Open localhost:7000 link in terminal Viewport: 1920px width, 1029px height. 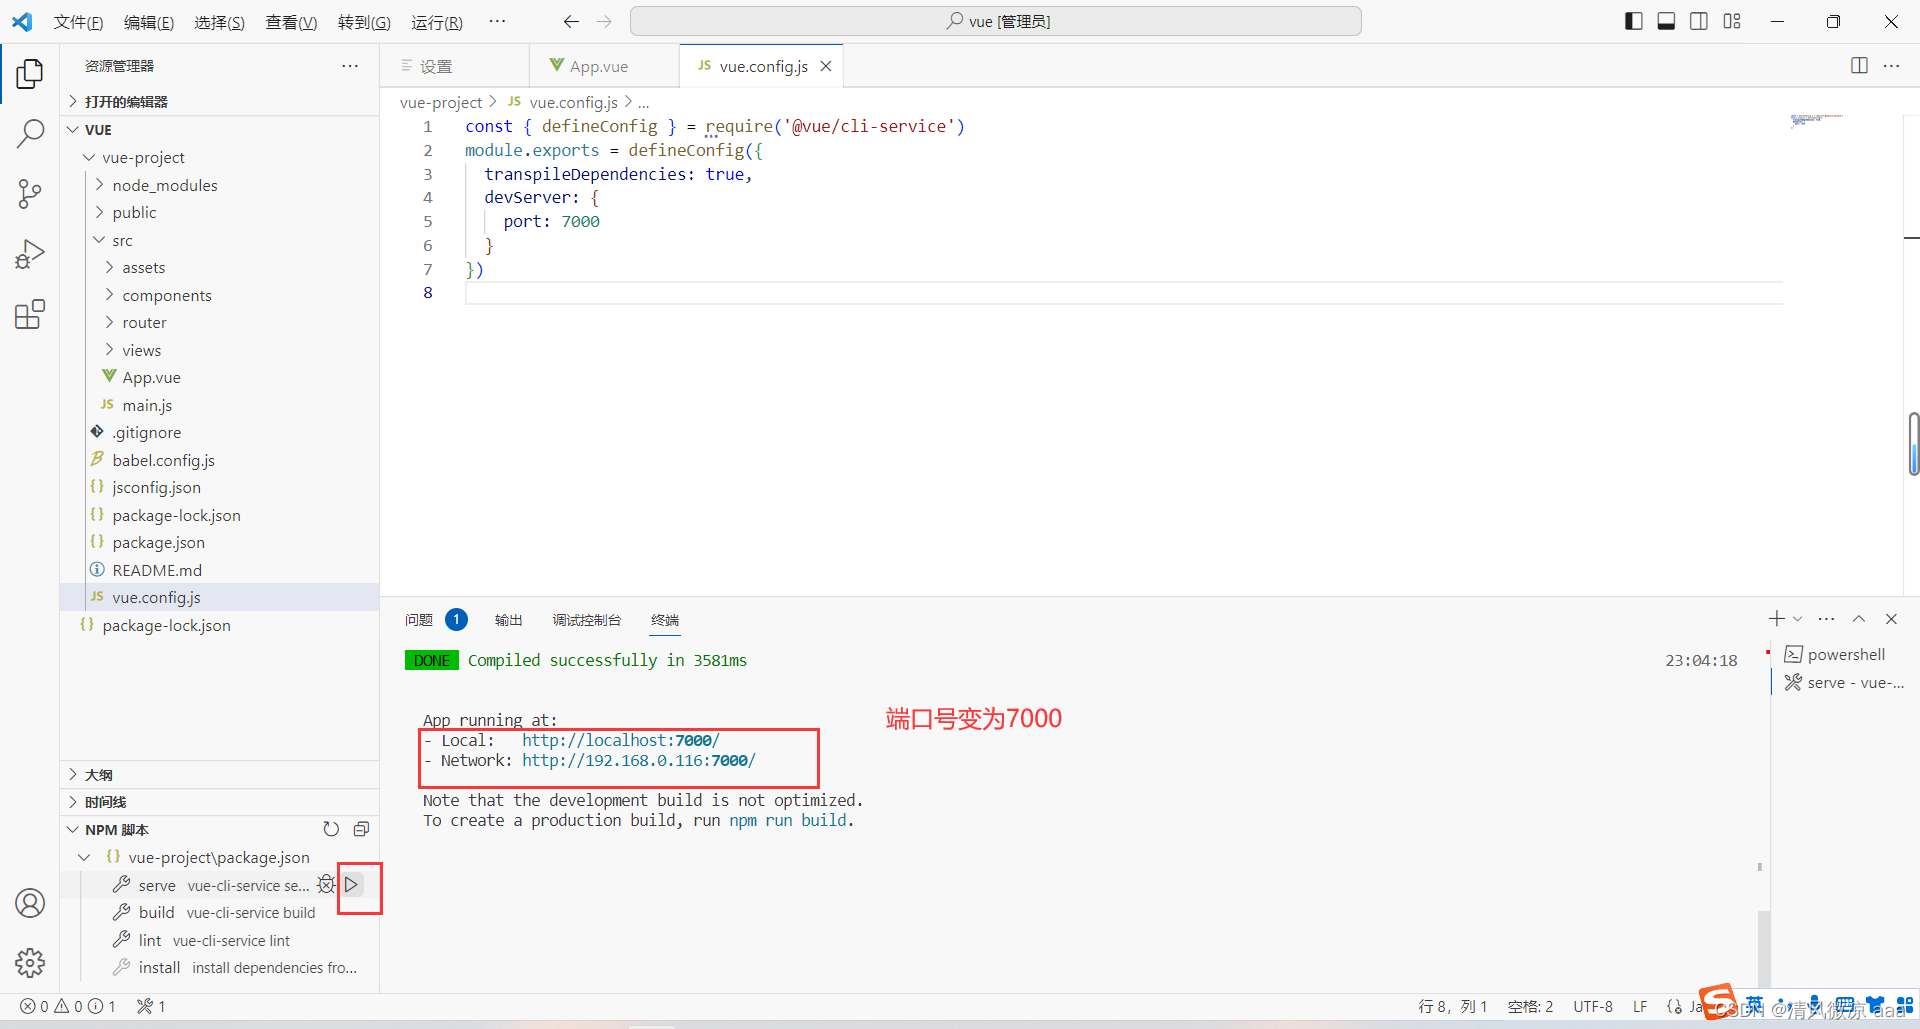[x=620, y=741]
